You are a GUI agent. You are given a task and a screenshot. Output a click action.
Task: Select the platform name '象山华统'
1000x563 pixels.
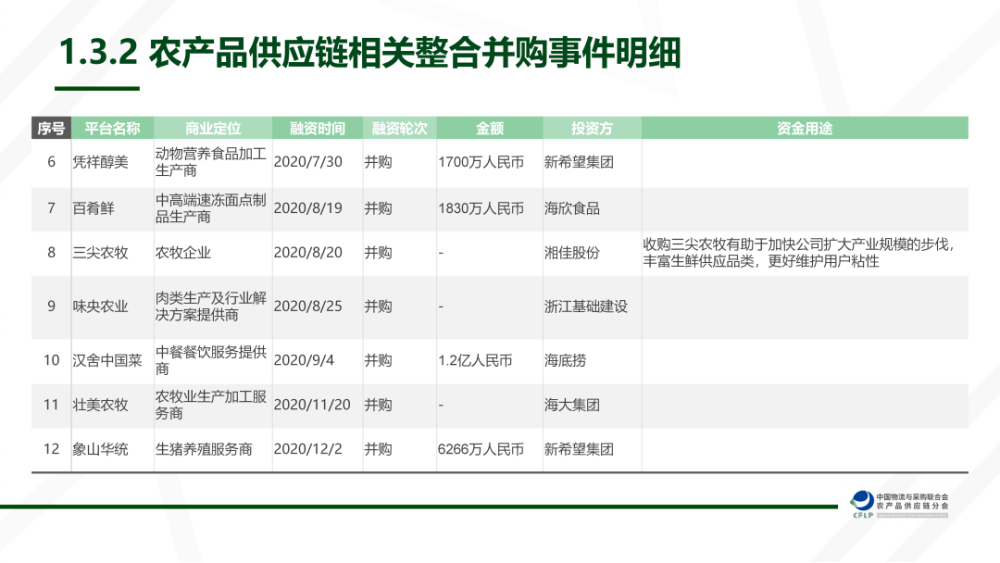[100, 449]
